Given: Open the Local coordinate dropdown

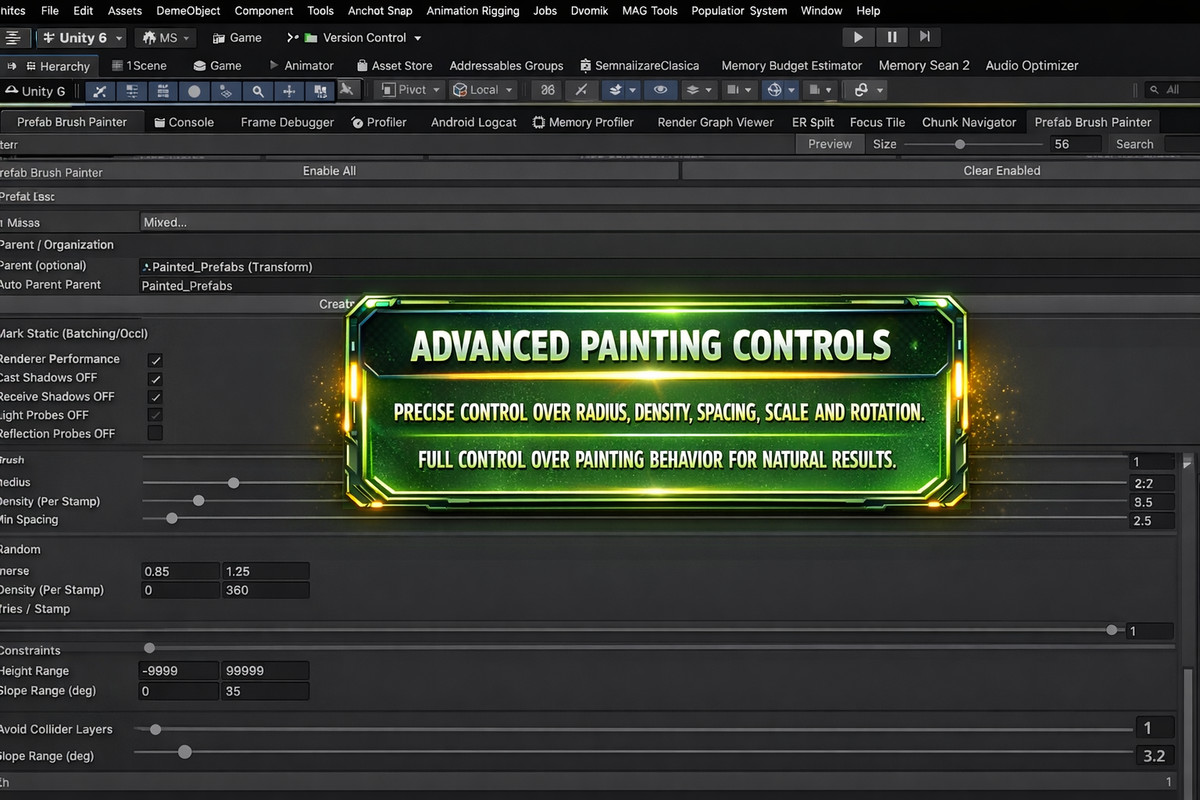Looking at the screenshot, I should point(483,89).
